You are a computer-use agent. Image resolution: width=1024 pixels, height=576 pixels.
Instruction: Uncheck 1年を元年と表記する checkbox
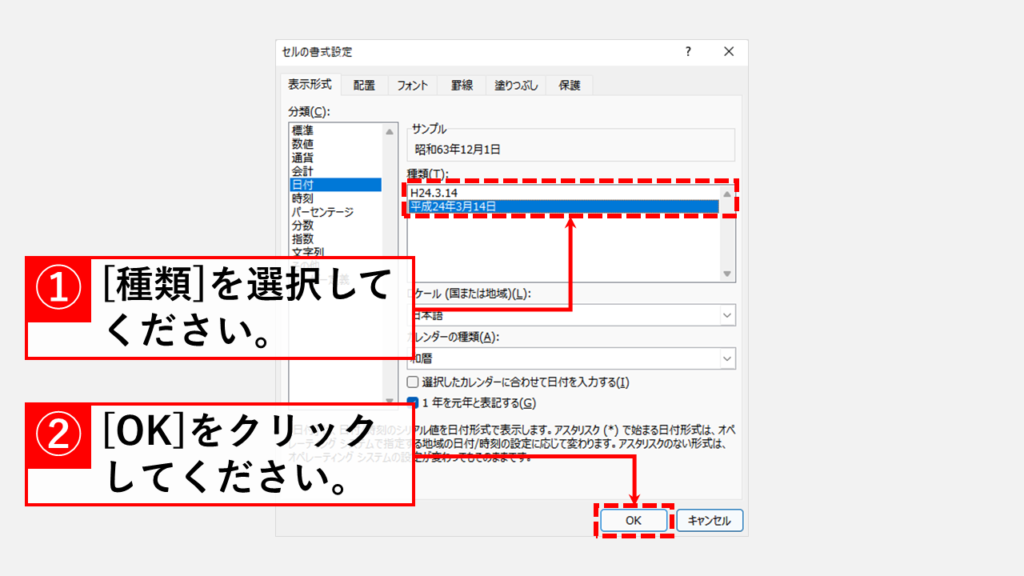click(414, 402)
